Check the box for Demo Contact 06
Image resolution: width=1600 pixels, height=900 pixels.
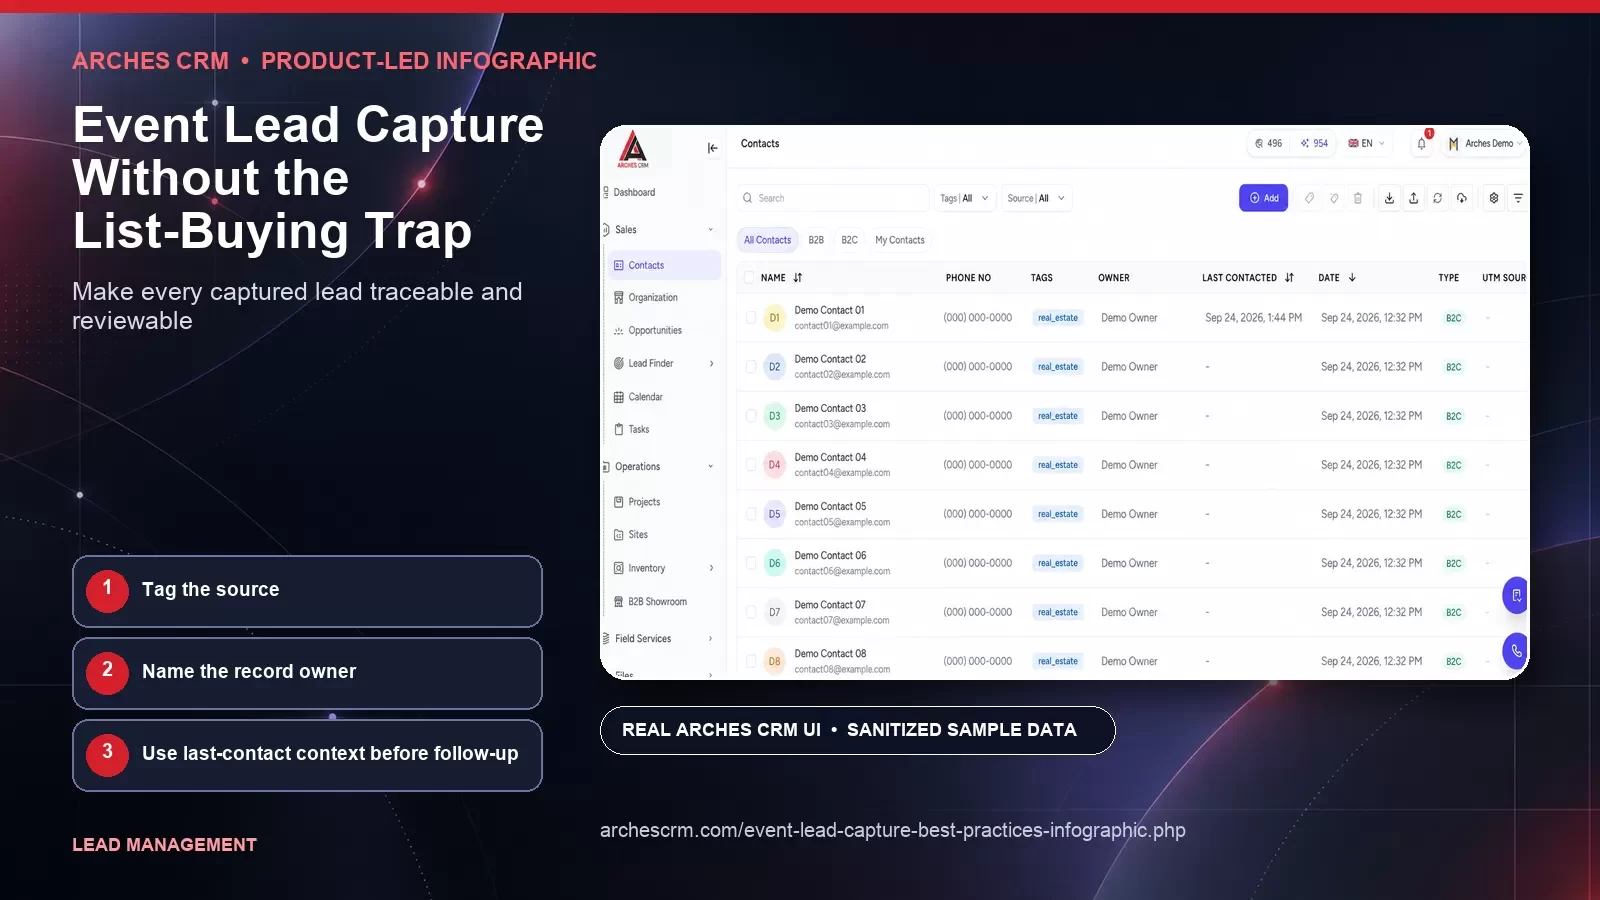(x=751, y=563)
